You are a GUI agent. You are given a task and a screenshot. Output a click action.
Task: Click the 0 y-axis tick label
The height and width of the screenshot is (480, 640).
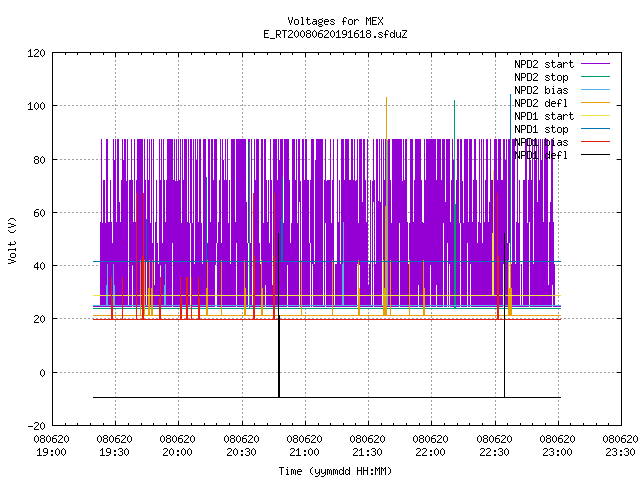42,373
